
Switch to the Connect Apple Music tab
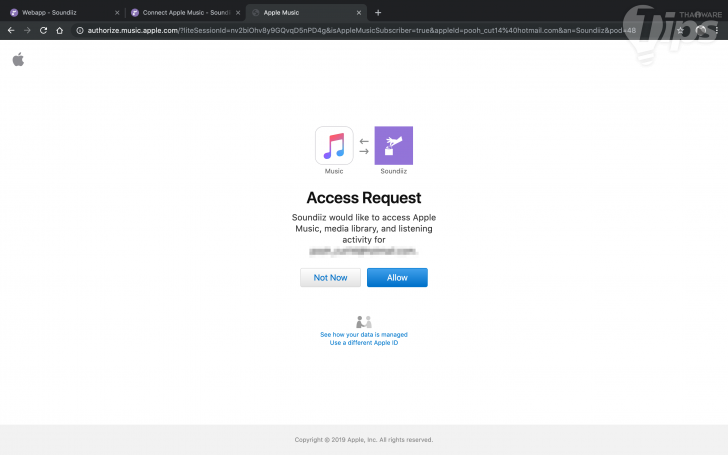pyautogui.click(x=186, y=13)
